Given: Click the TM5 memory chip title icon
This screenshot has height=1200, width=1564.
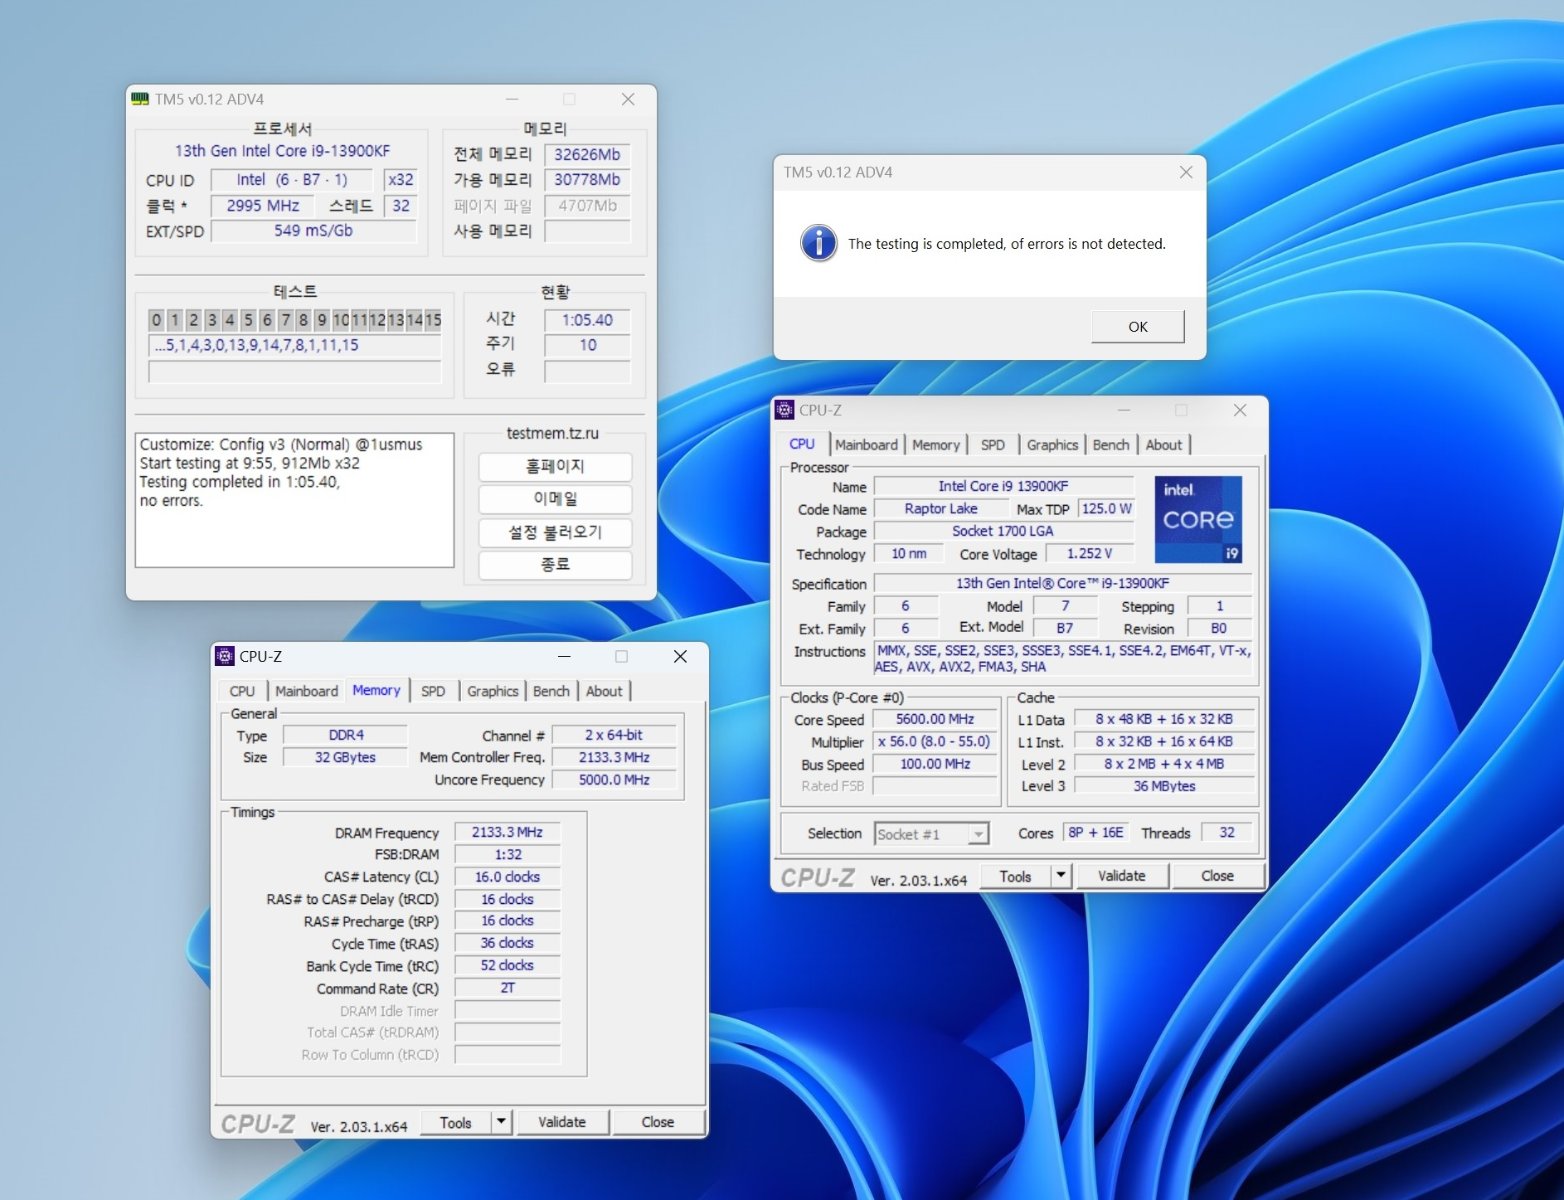Looking at the screenshot, I should pyautogui.click(x=141, y=99).
